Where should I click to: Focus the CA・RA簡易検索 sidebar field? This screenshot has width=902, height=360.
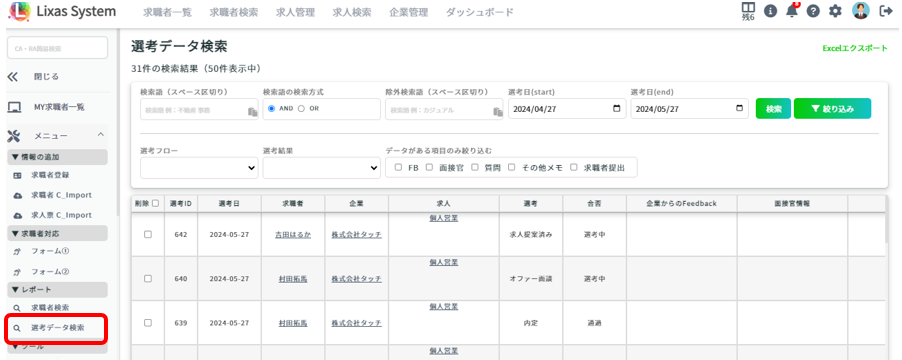click(x=57, y=48)
